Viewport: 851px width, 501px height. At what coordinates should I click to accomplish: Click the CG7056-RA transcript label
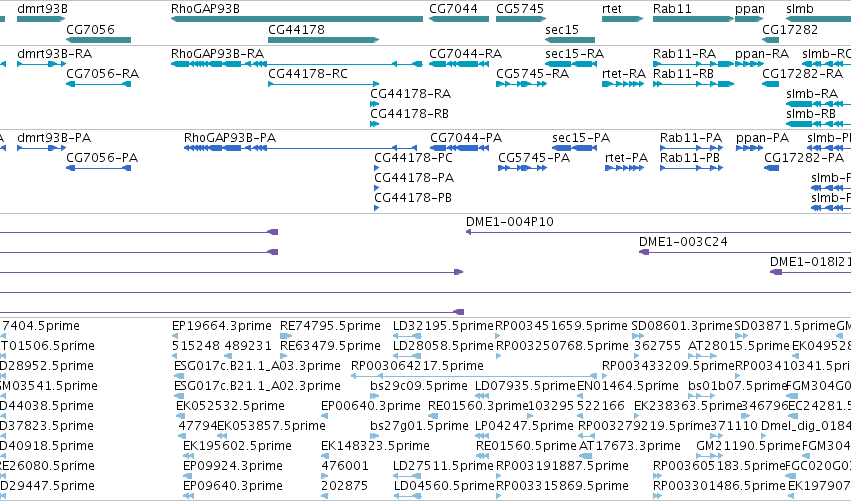[103, 74]
